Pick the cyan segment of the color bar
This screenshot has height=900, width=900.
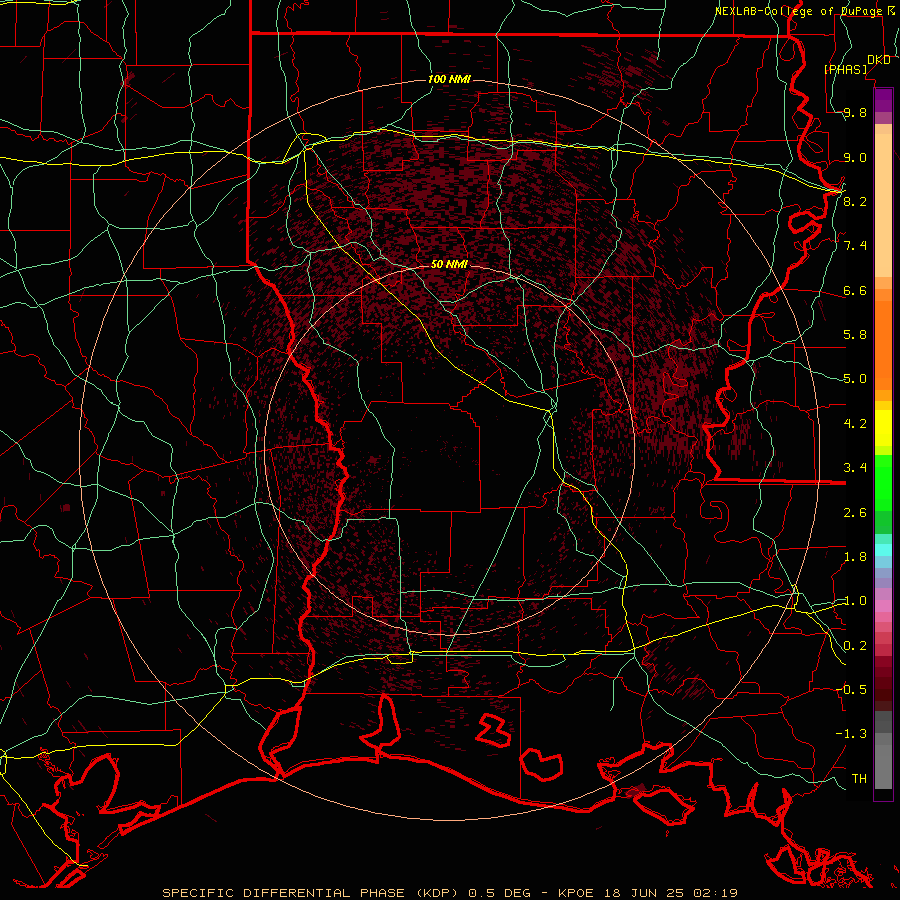(x=883, y=550)
